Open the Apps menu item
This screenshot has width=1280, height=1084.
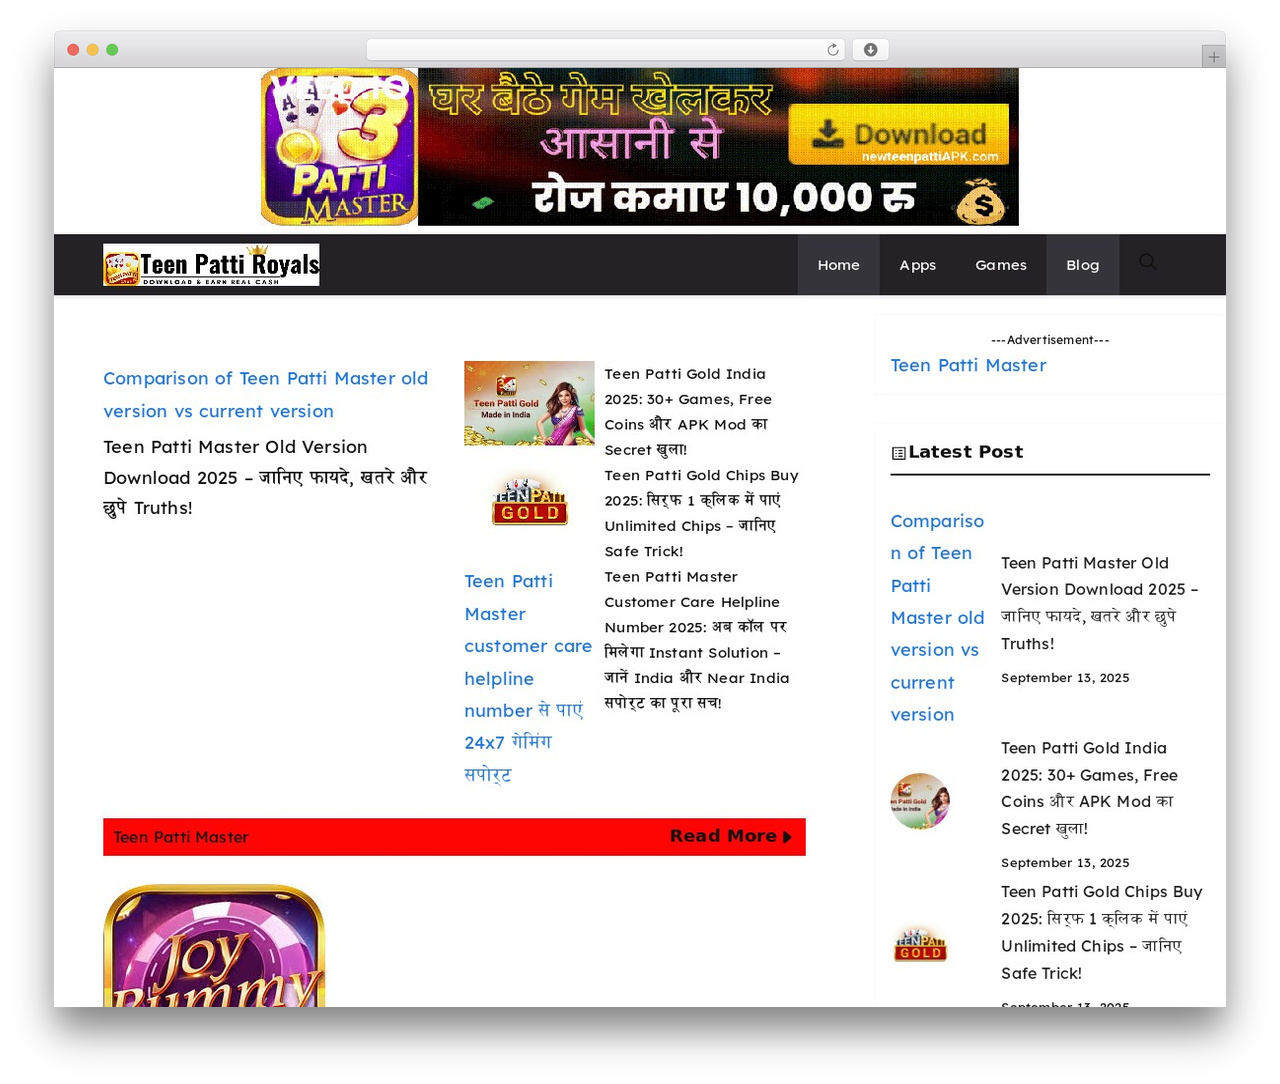pos(917,265)
